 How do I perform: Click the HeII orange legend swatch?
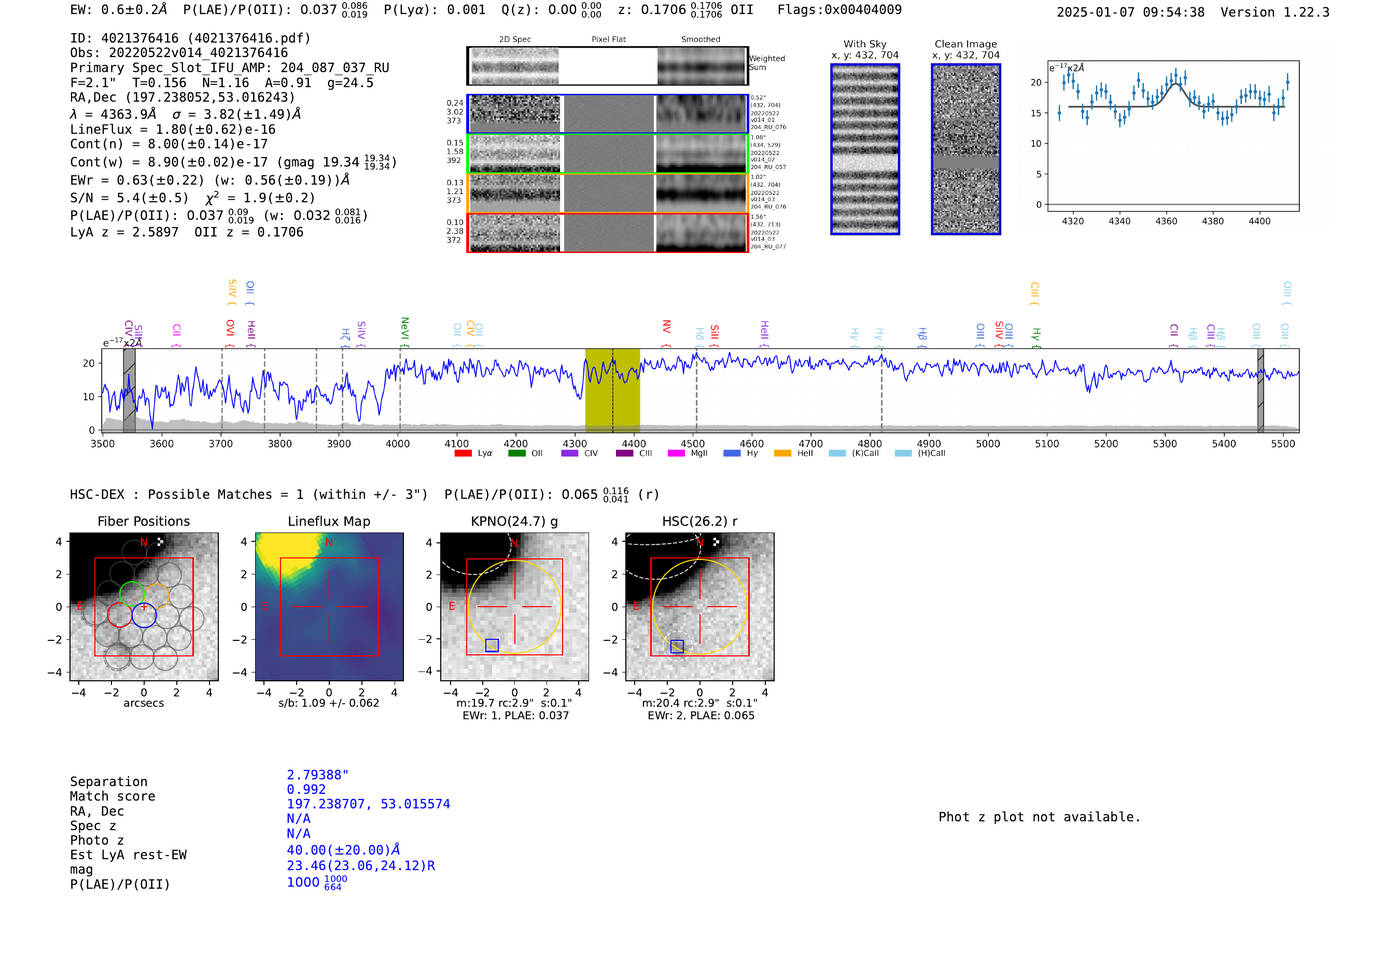[x=782, y=453]
